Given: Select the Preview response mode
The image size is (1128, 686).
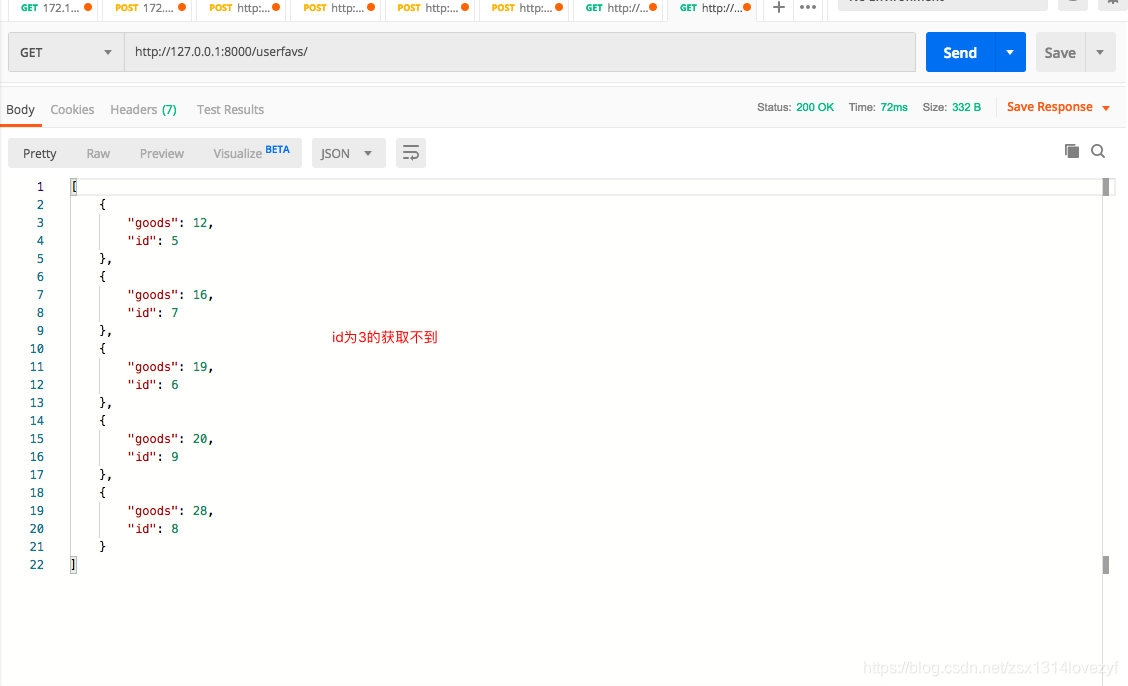Looking at the screenshot, I should pos(161,153).
